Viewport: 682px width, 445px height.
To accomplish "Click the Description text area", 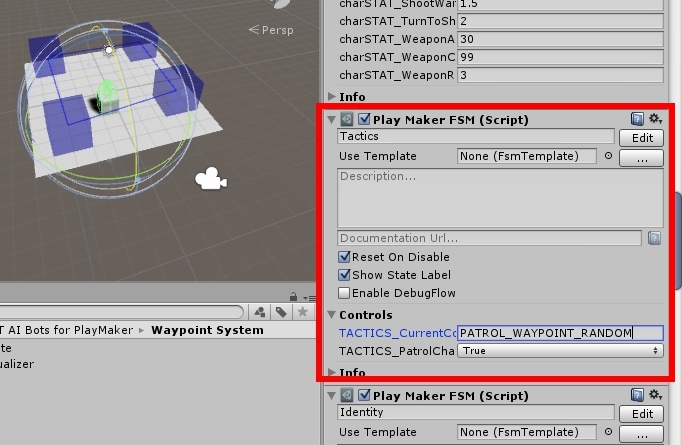I will click(500, 198).
